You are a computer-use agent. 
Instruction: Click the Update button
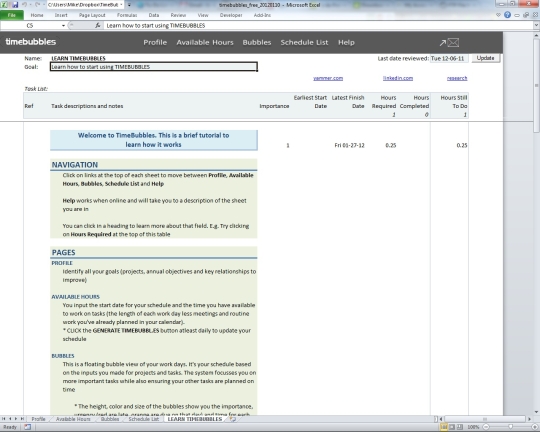(485, 58)
